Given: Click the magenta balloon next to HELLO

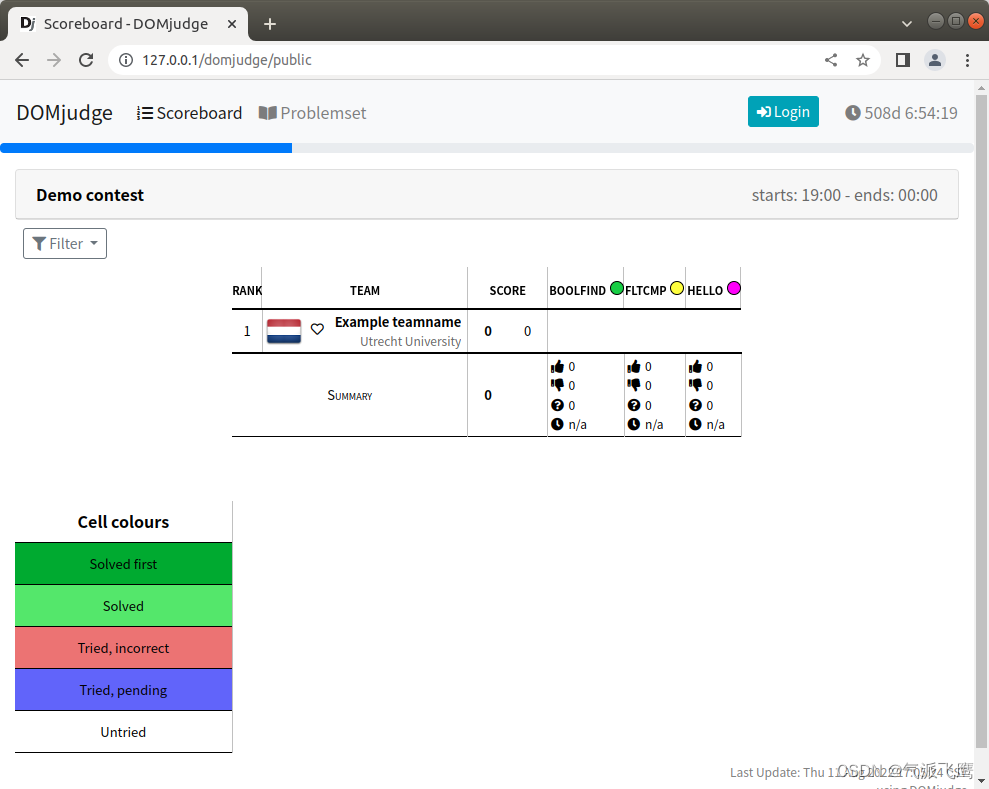Looking at the screenshot, I should tap(734, 287).
